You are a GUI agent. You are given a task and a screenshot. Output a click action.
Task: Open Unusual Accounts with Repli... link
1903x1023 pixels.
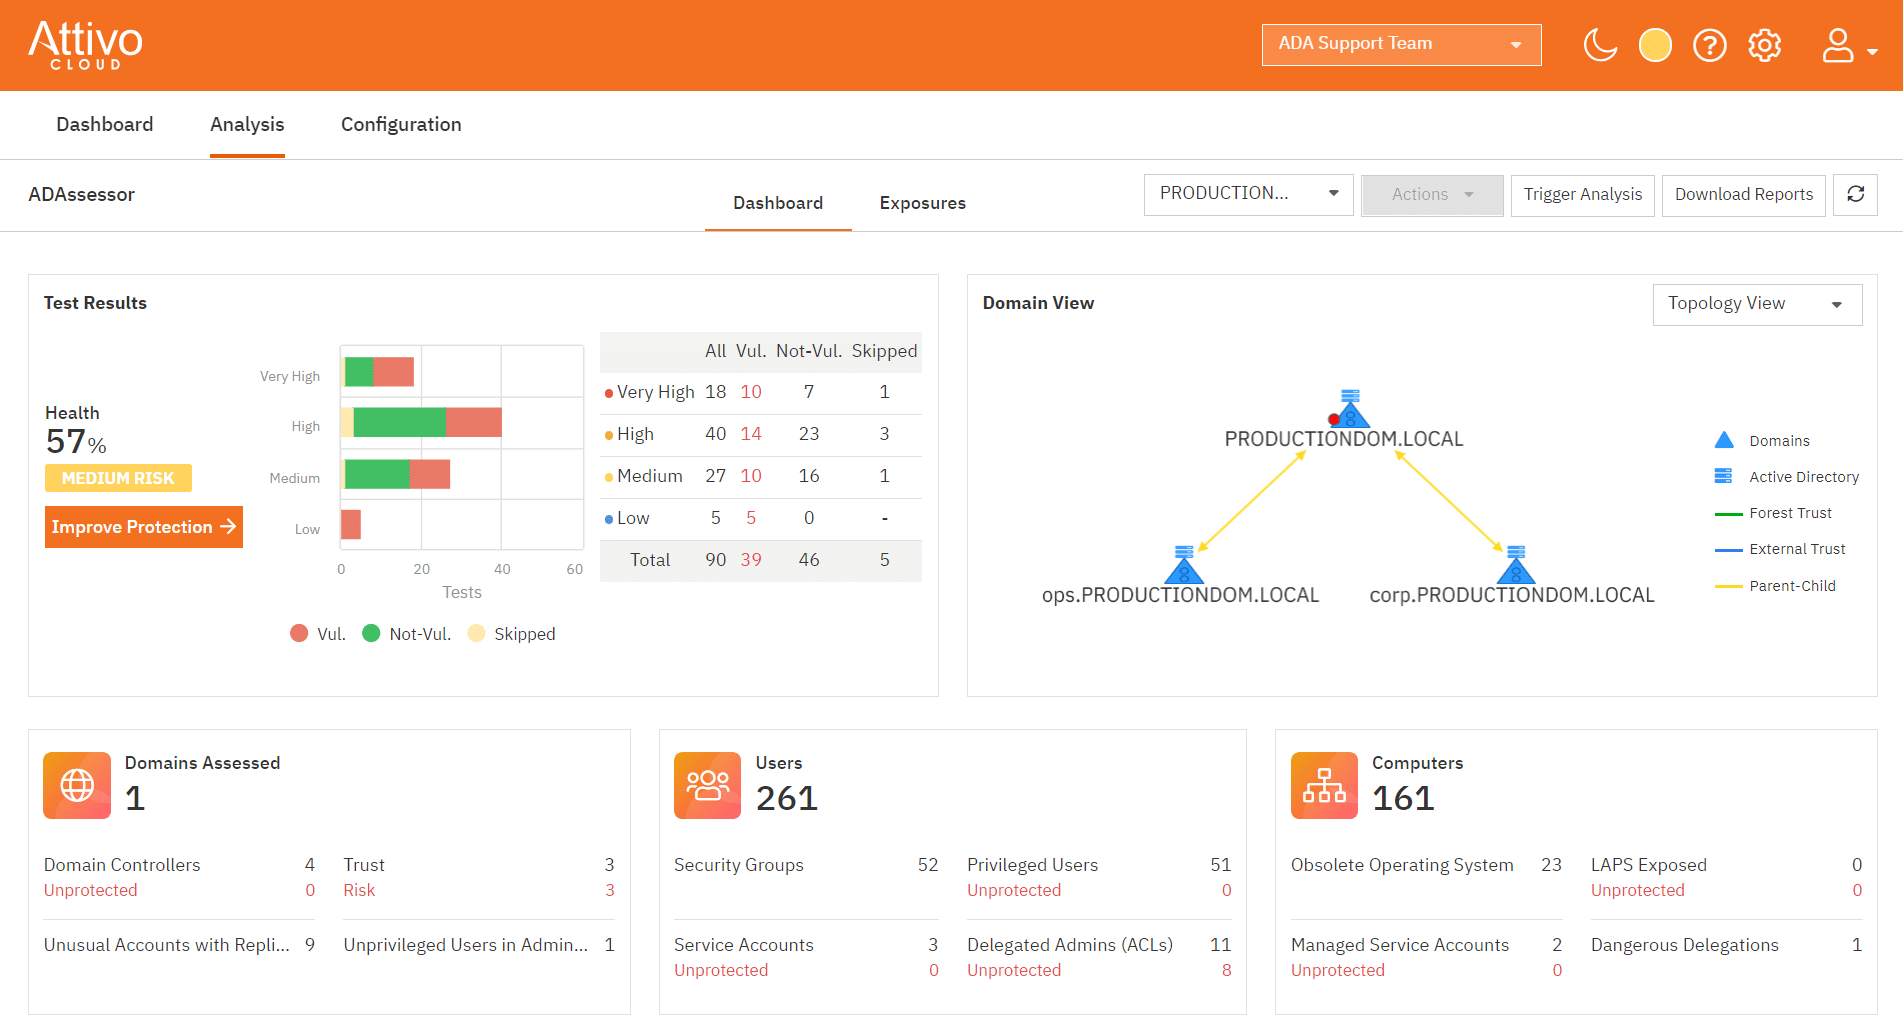click(x=167, y=945)
